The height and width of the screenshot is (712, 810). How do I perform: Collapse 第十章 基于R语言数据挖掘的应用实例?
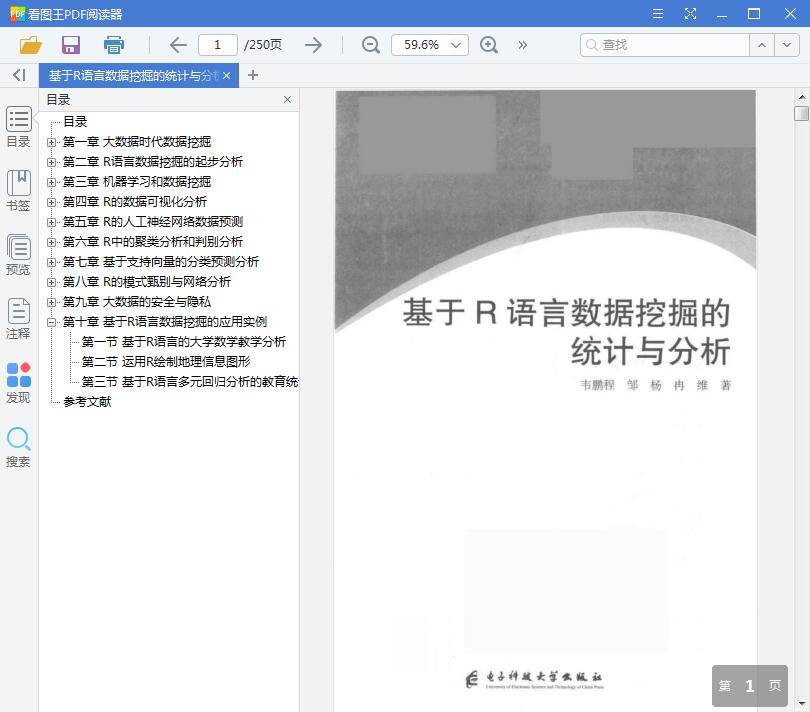click(51, 322)
